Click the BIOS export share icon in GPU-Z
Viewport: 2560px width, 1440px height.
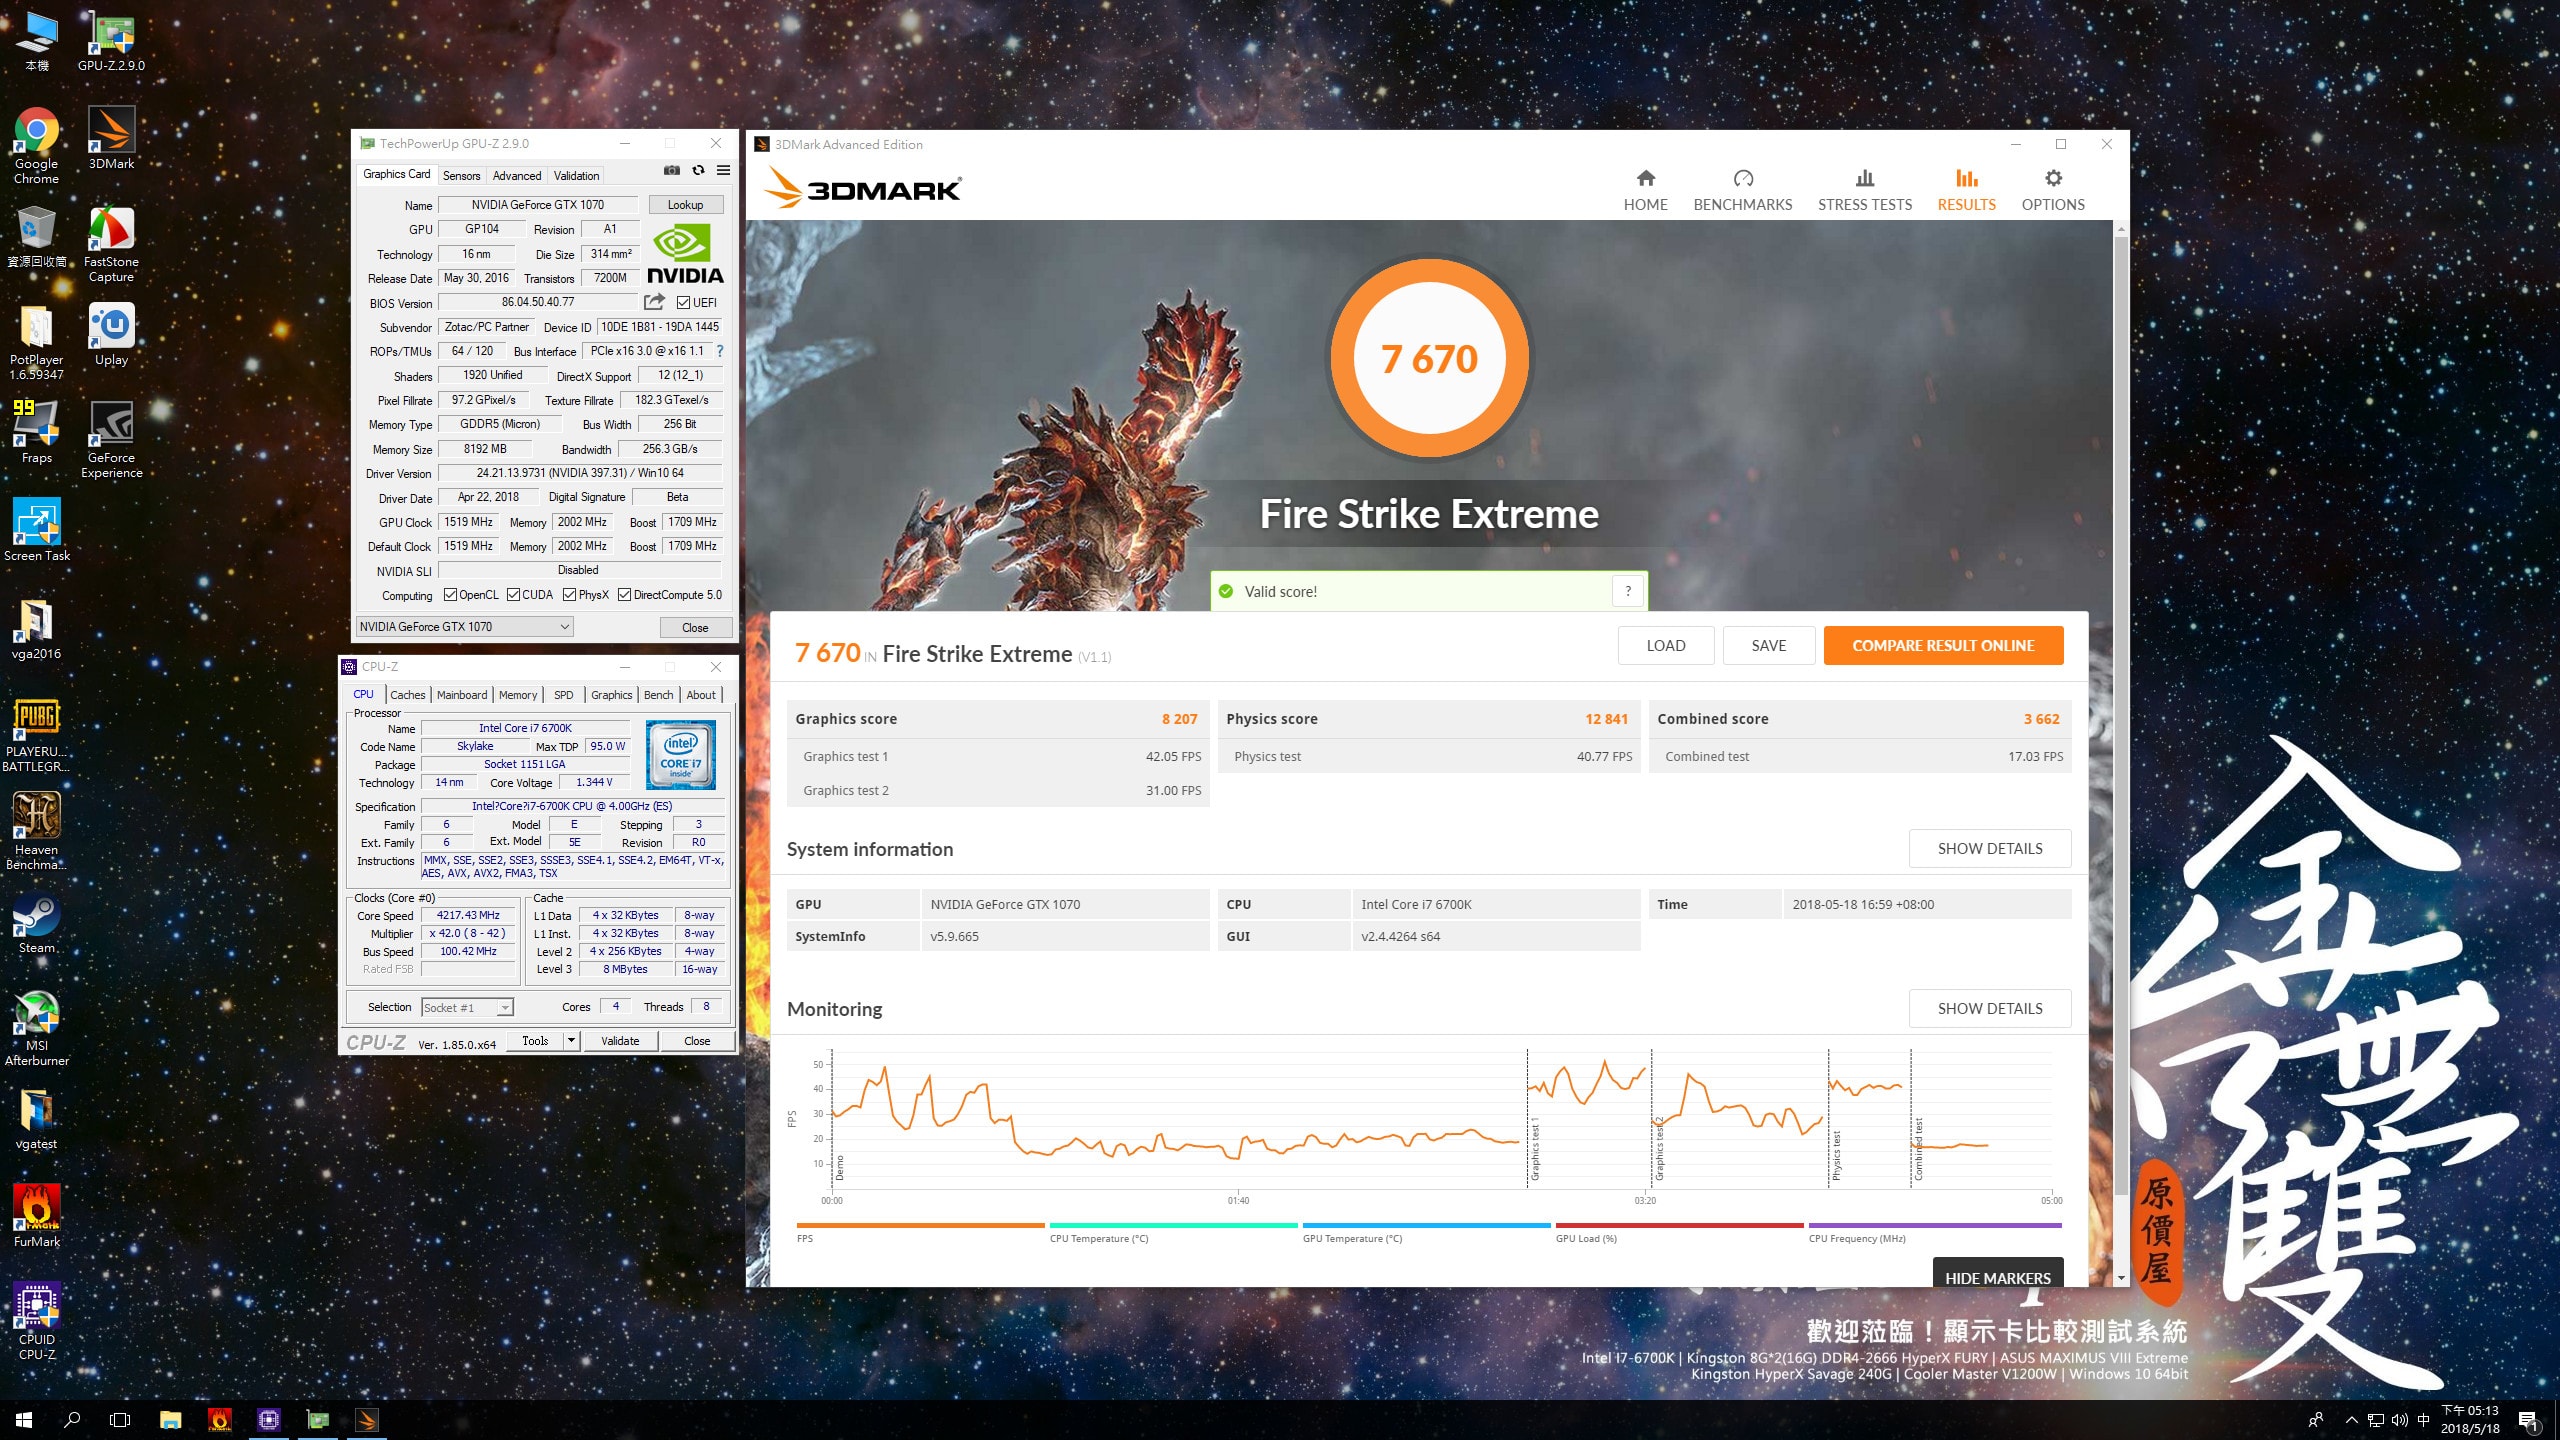pyautogui.click(x=654, y=302)
